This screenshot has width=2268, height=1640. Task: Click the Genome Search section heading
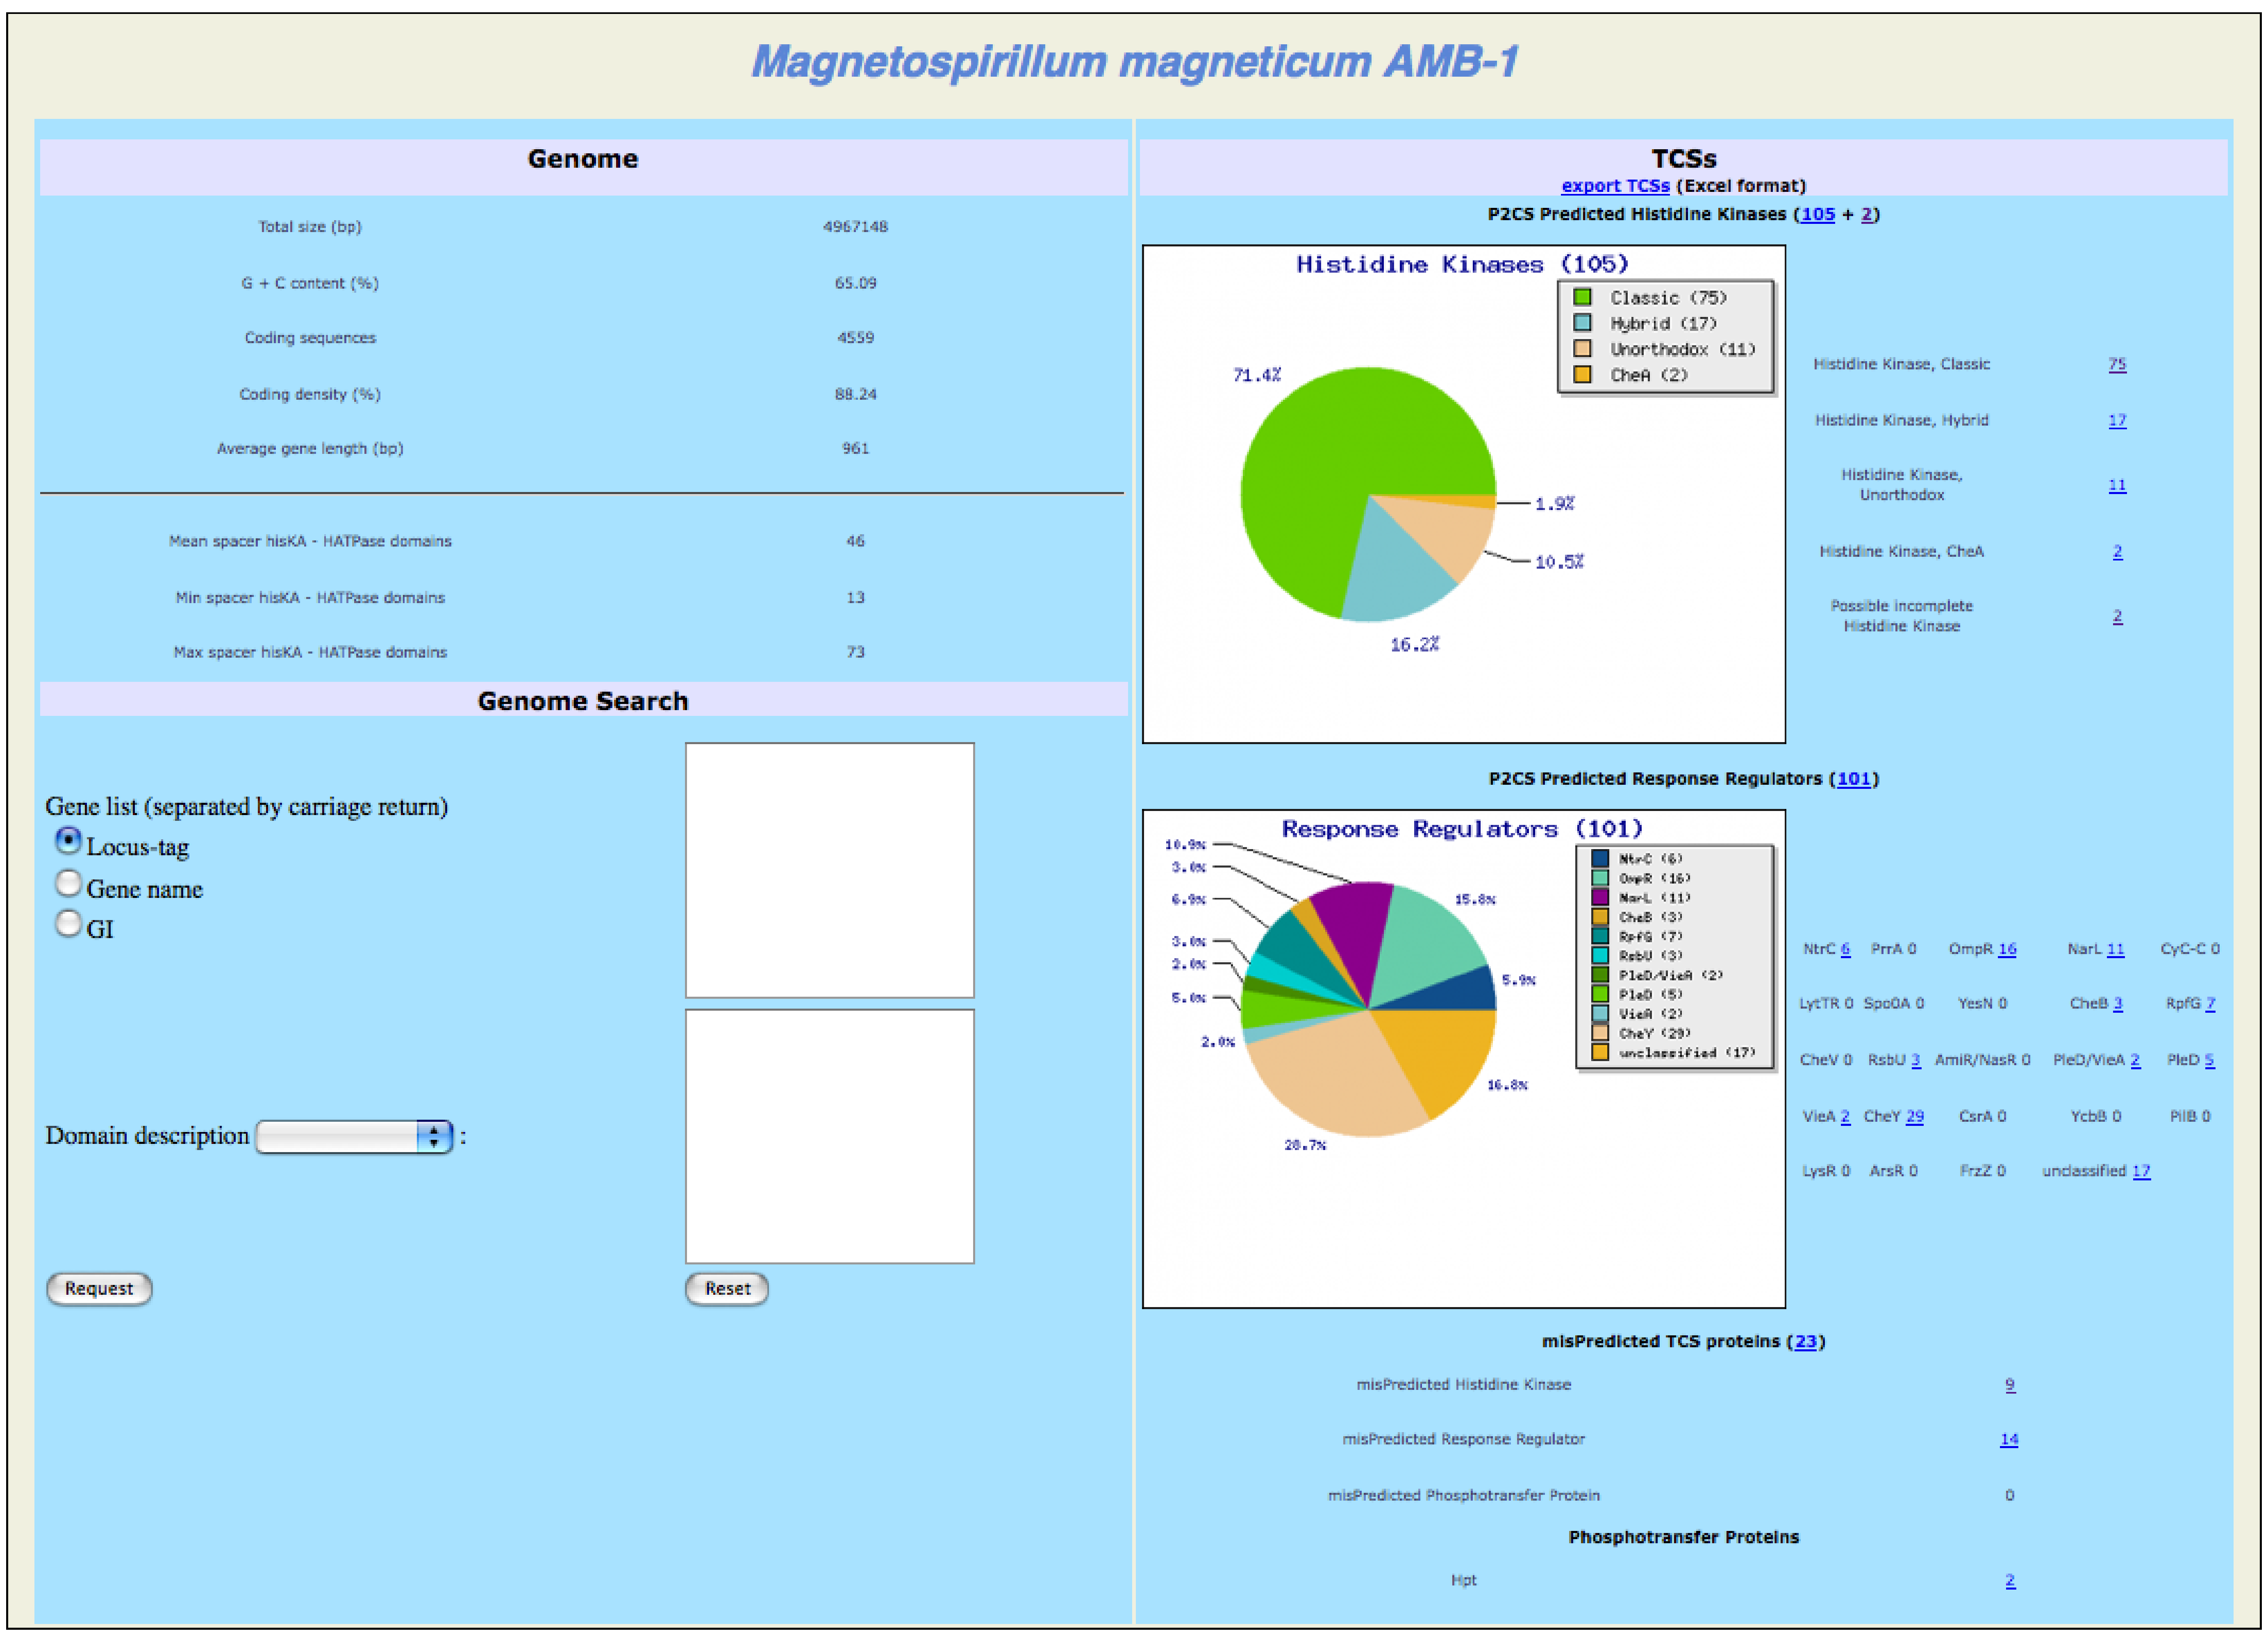(583, 701)
